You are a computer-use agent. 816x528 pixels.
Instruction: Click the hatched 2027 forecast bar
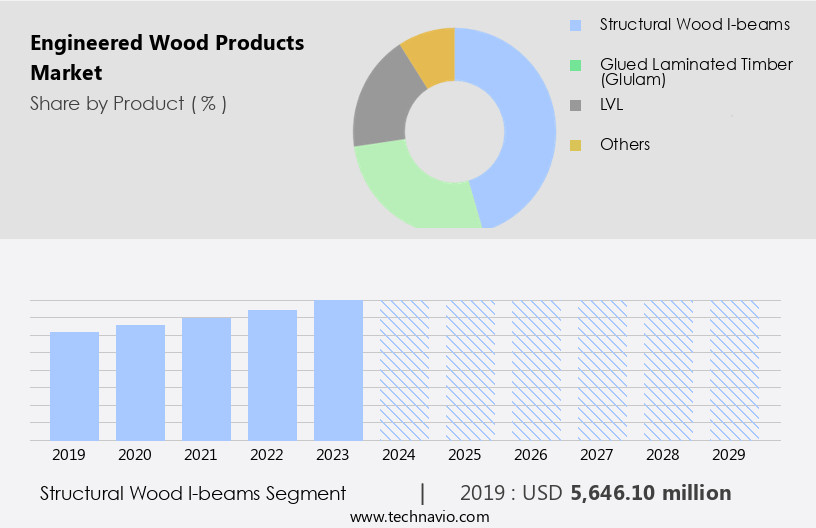[x=602, y=370]
